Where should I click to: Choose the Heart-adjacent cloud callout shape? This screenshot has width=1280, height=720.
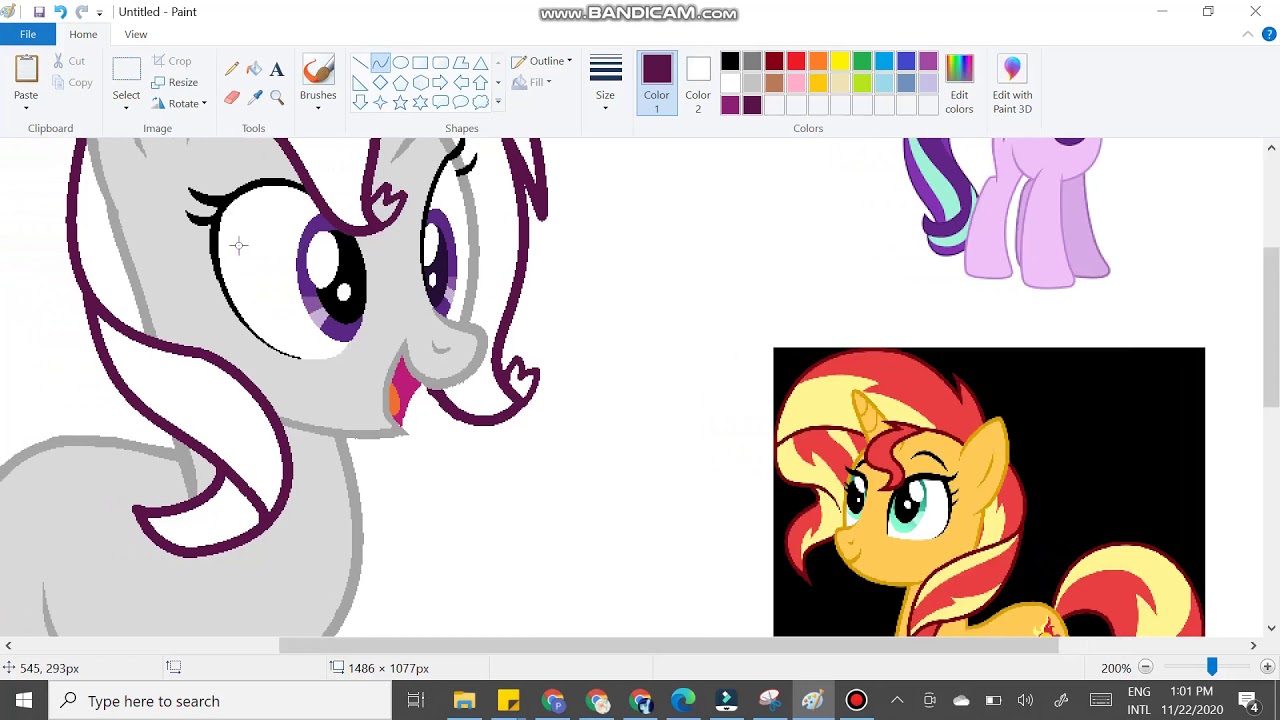coord(480,102)
